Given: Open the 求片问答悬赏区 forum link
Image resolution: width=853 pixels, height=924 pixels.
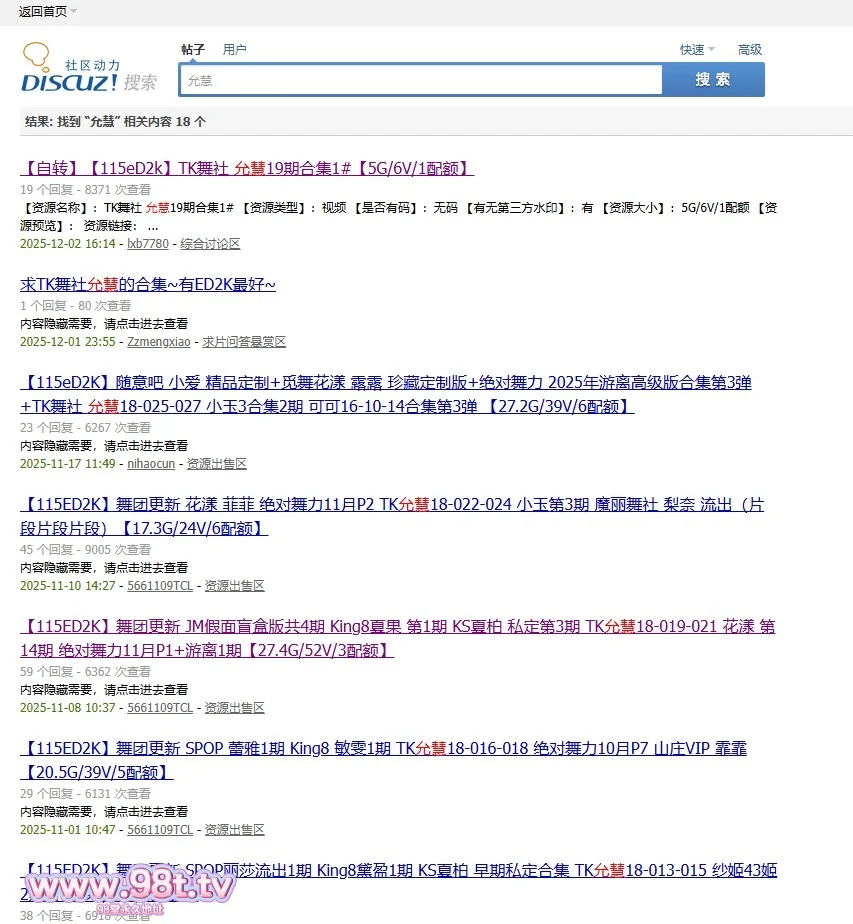Looking at the screenshot, I should pos(244,342).
